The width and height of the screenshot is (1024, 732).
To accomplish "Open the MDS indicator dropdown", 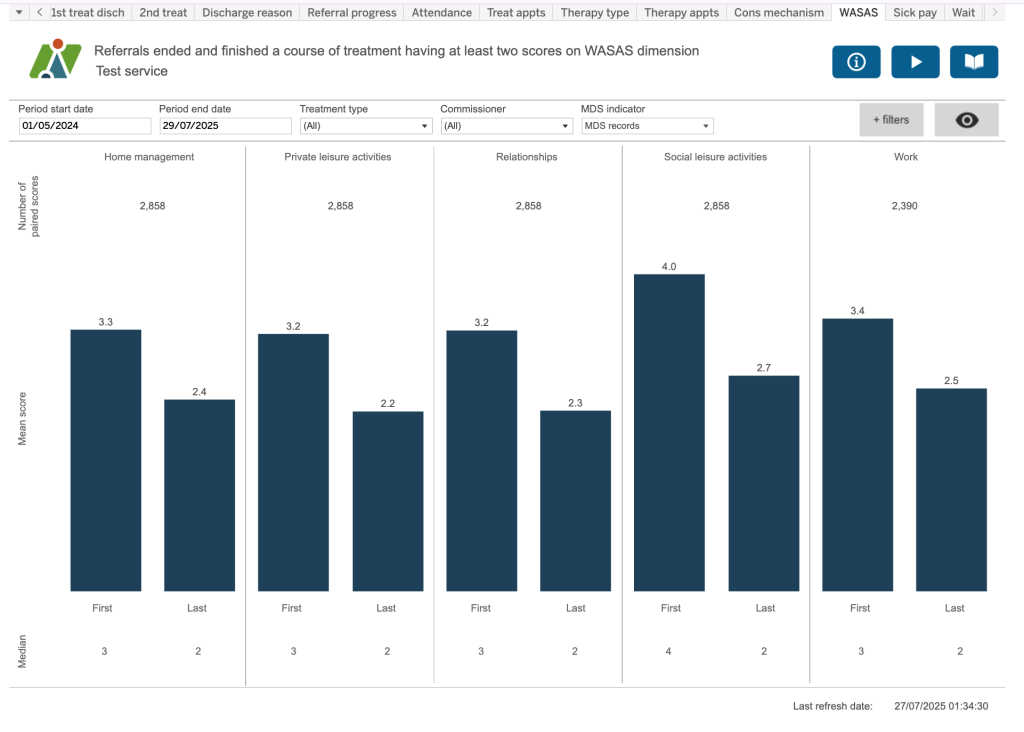I will [647, 126].
